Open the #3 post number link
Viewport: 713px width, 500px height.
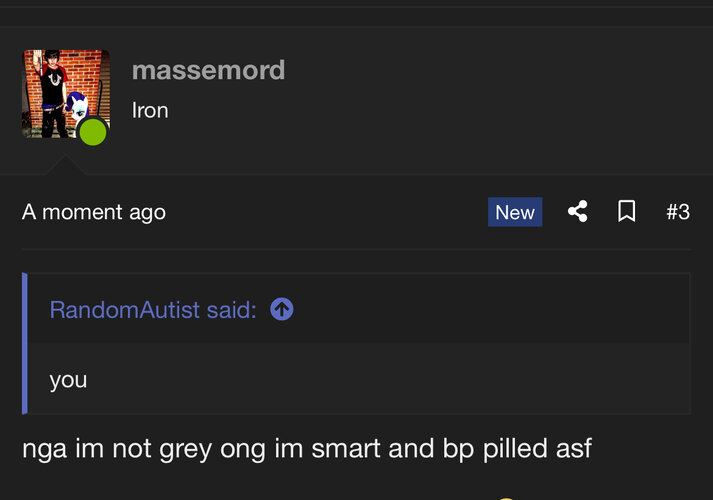678,212
